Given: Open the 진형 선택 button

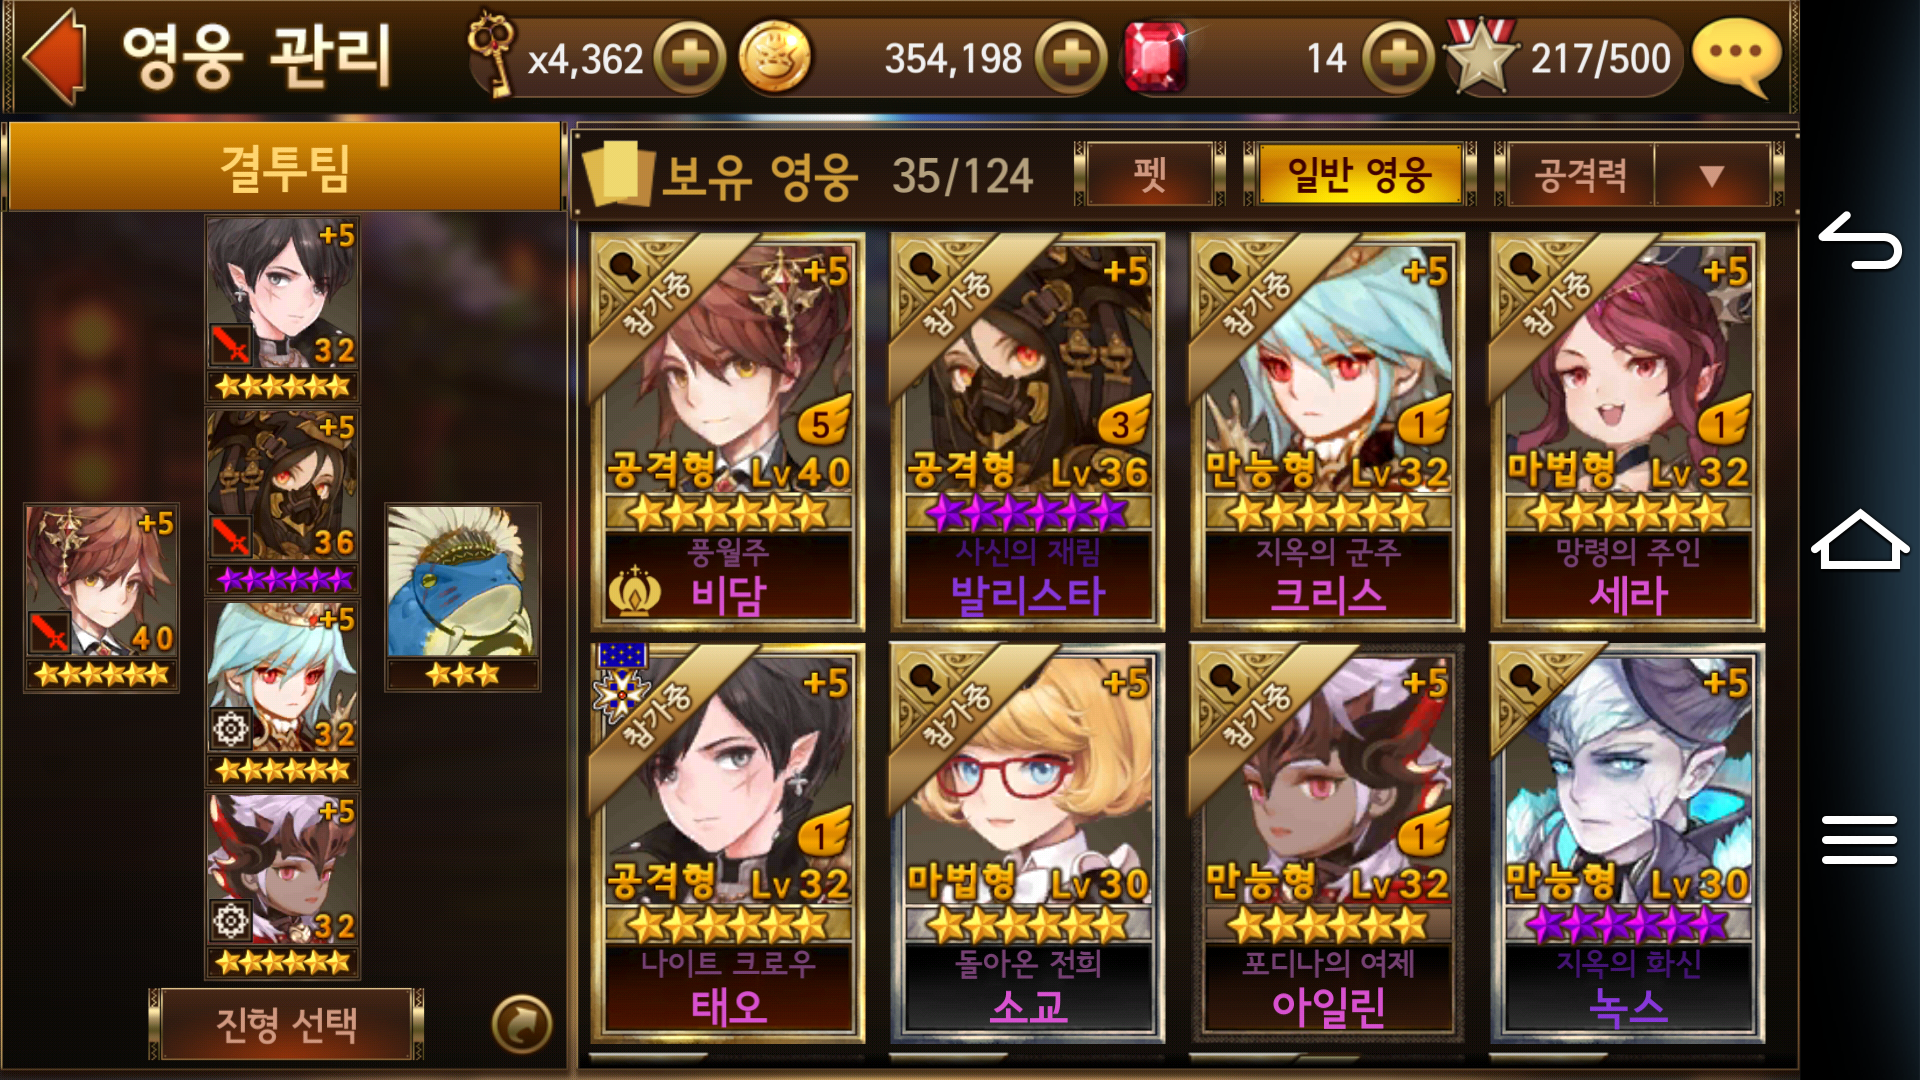Looking at the screenshot, I should [287, 1024].
